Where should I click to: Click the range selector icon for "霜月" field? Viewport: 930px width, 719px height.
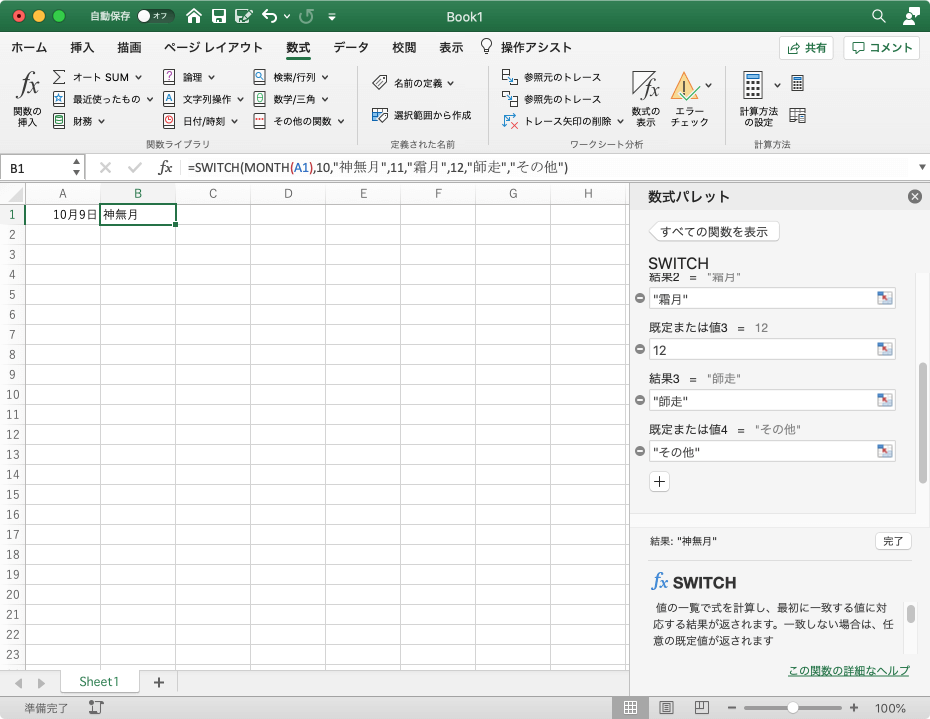(884, 298)
